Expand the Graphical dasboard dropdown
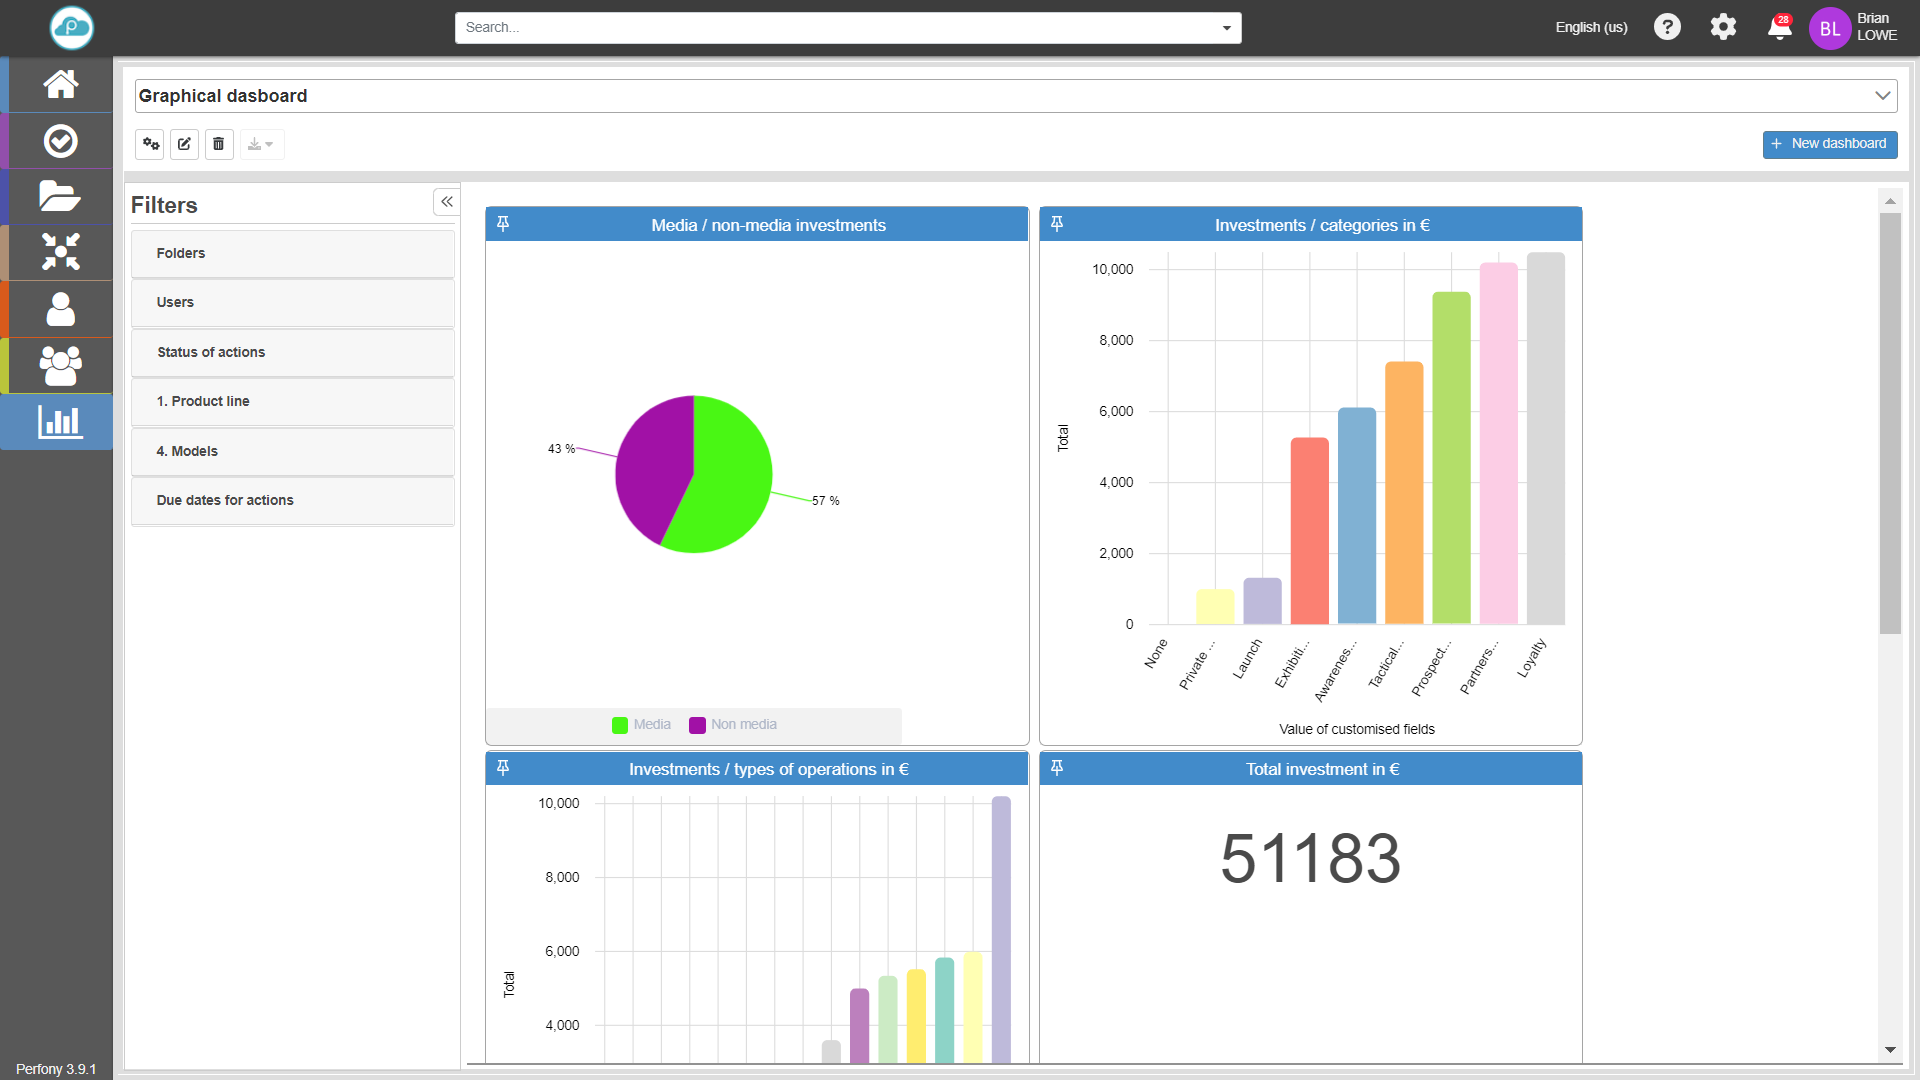The width and height of the screenshot is (1920, 1080). click(x=1882, y=96)
